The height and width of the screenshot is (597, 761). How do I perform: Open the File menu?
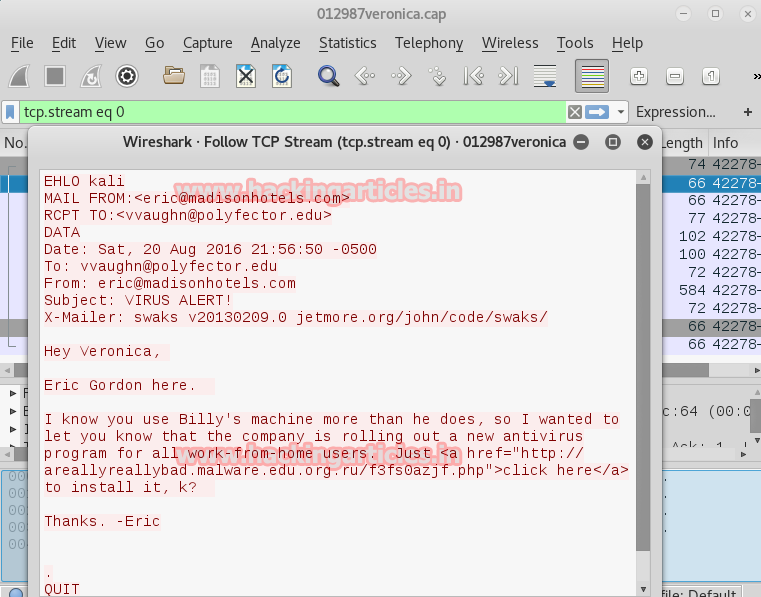tap(22, 43)
